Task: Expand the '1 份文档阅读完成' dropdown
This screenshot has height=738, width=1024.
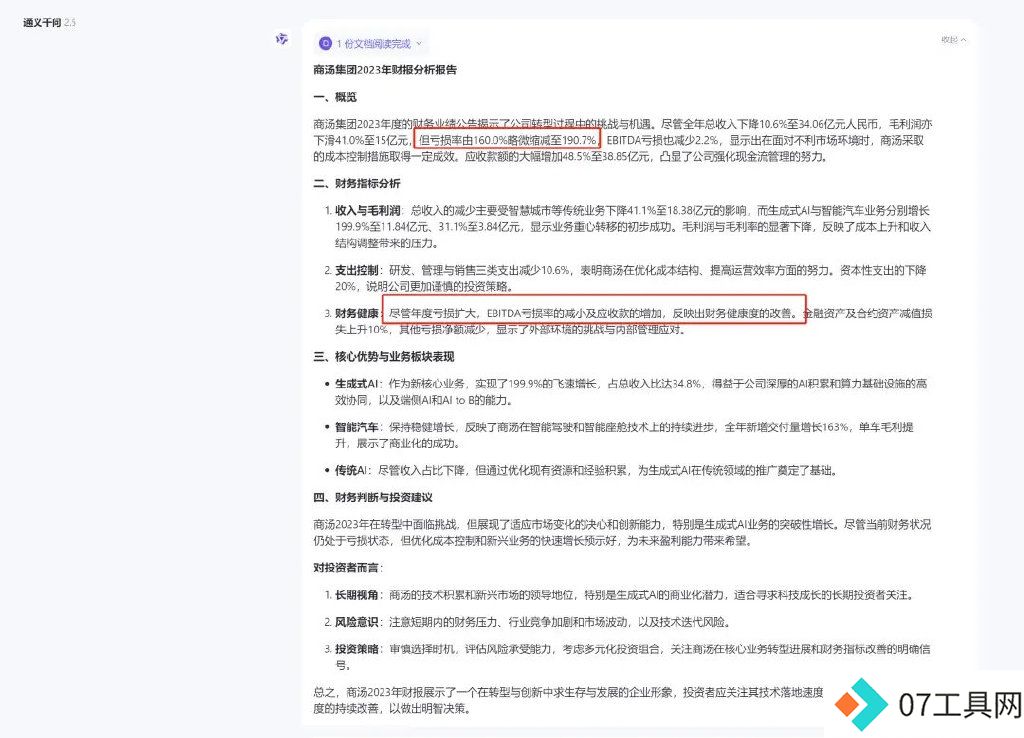Action: click(x=371, y=44)
